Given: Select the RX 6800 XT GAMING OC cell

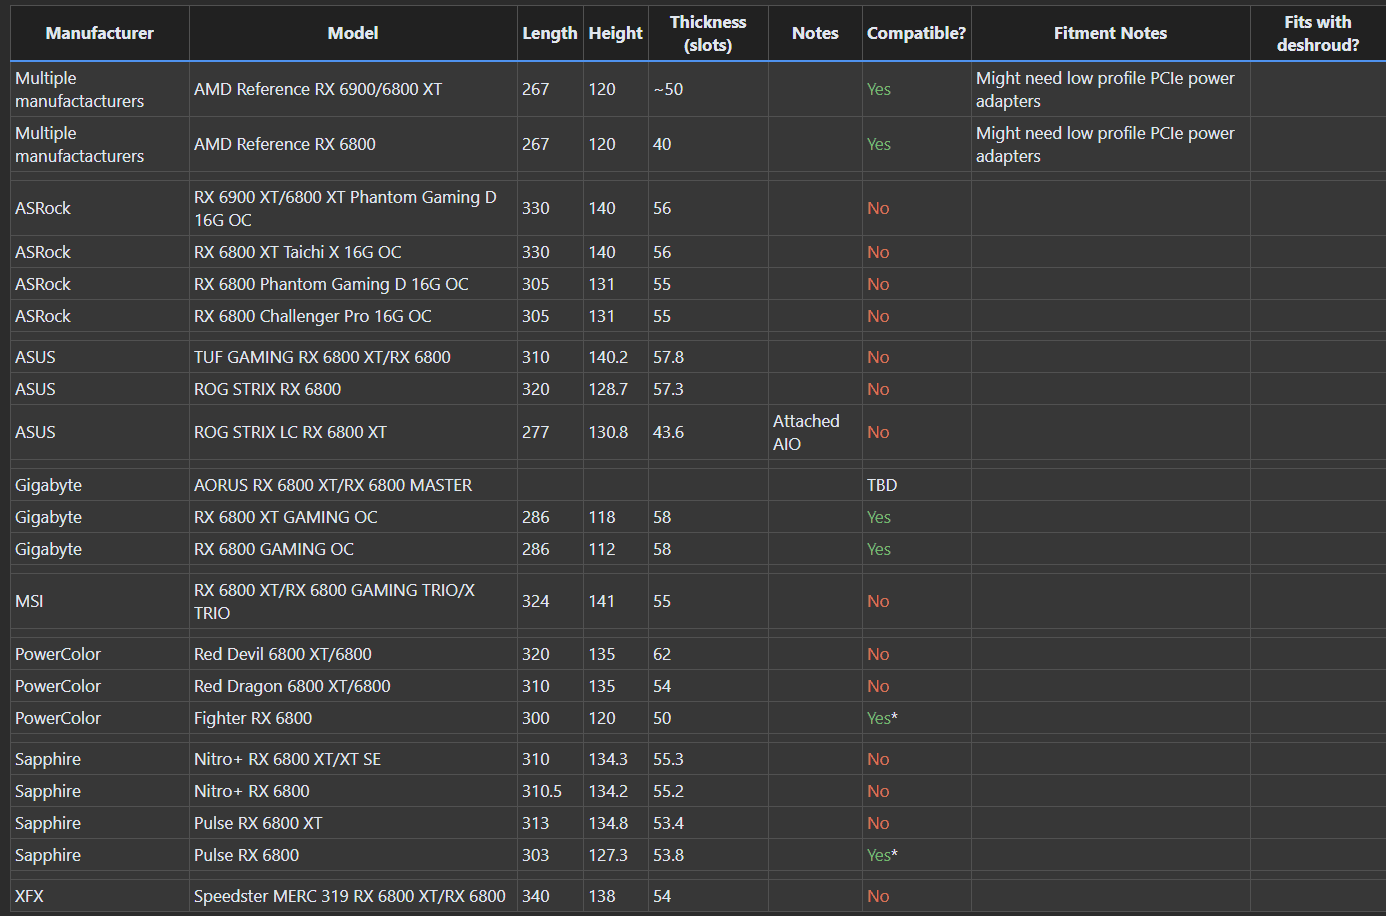Looking at the screenshot, I should tap(353, 517).
